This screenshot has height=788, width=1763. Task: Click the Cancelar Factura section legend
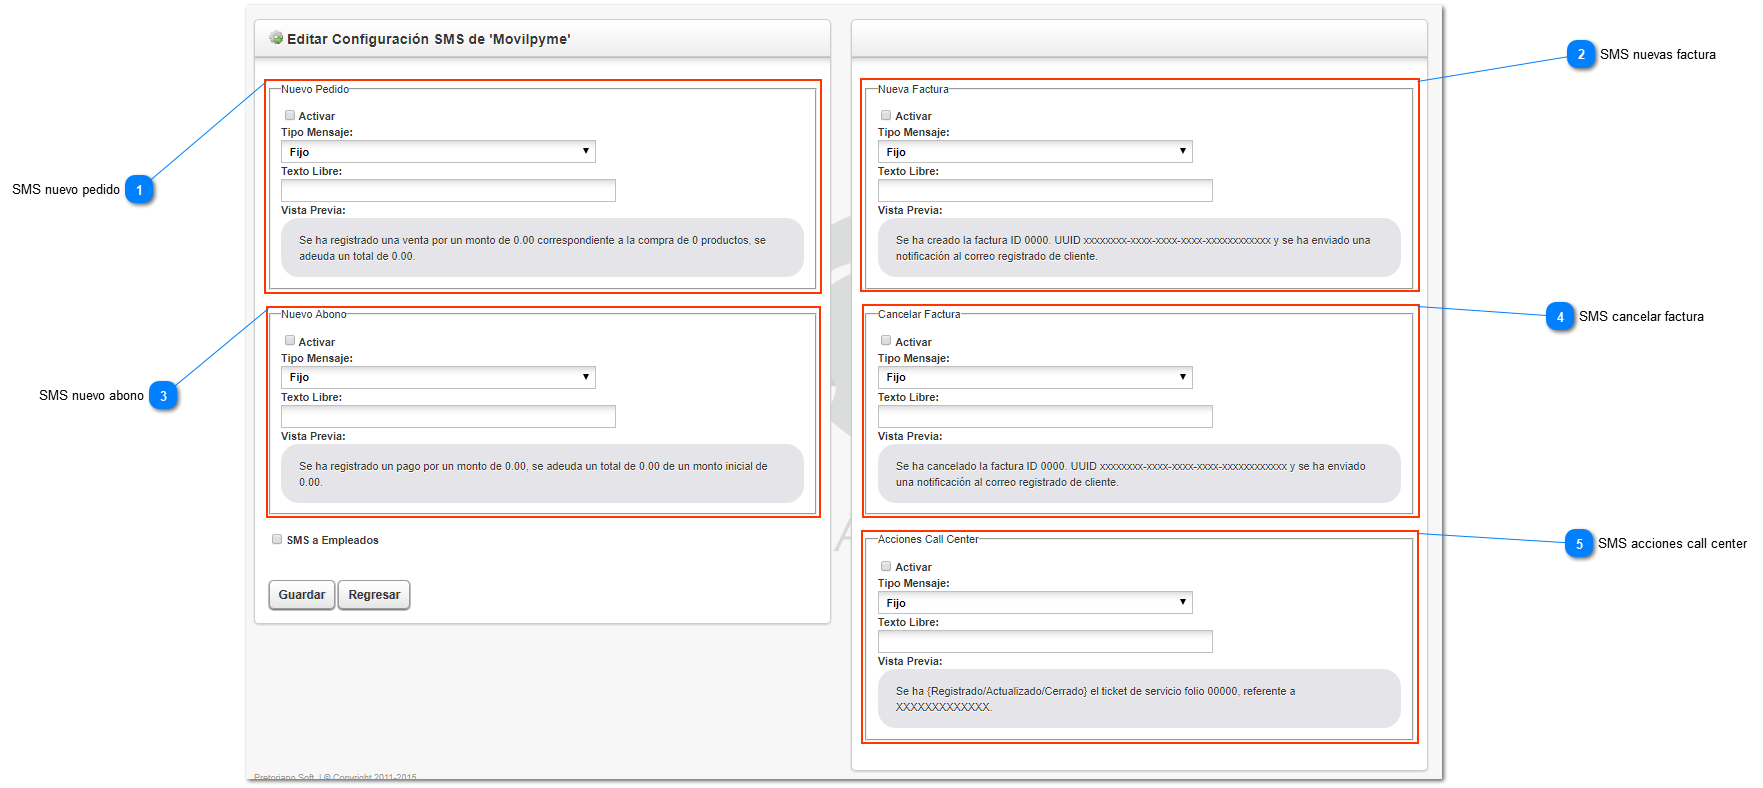click(x=919, y=314)
